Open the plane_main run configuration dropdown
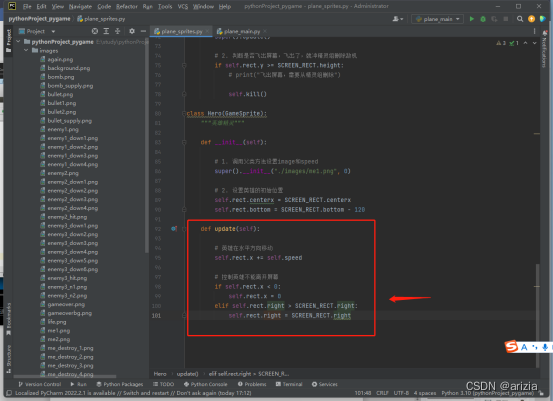Viewport: 553px width, 401px height. [x=438, y=19]
